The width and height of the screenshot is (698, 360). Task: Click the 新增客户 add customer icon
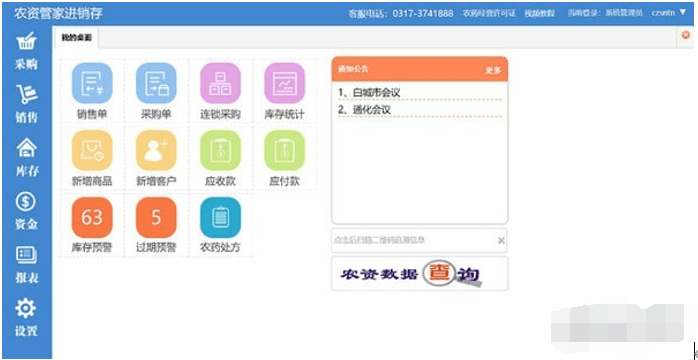pyautogui.click(x=156, y=150)
